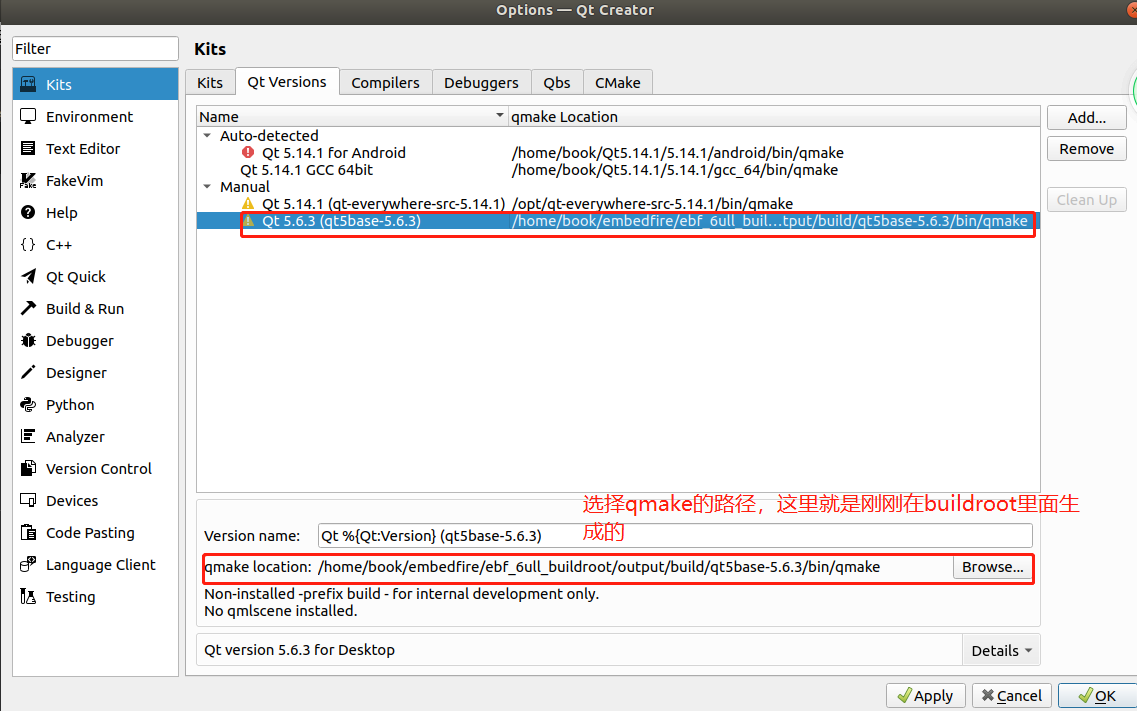This screenshot has height=711, width=1137.
Task: Select the Devices icon in sidebar
Action: (x=28, y=500)
